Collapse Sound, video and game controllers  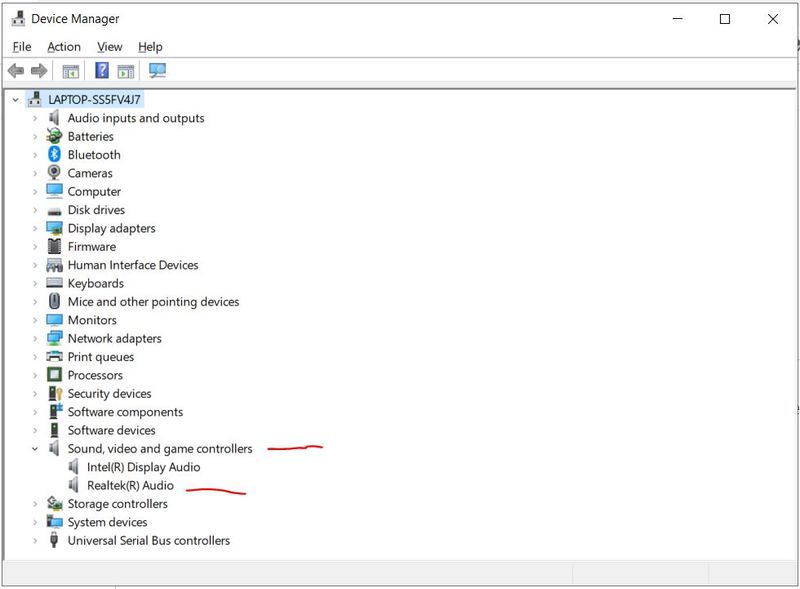tap(35, 449)
